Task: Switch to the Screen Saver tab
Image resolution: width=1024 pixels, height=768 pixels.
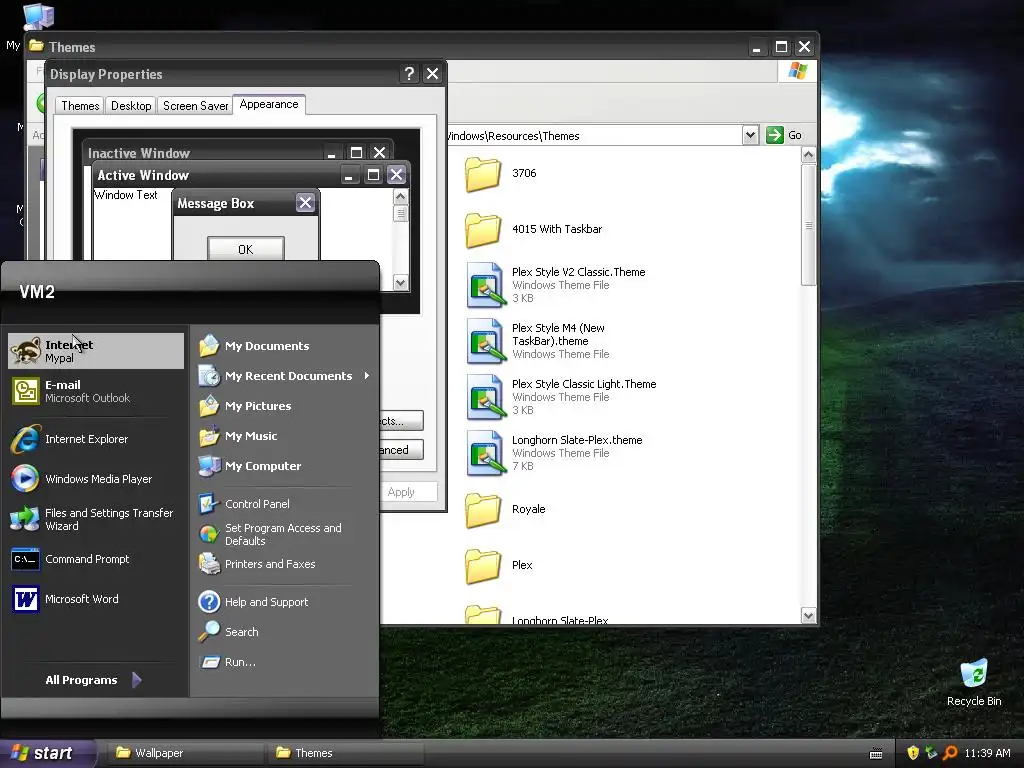Action: [x=195, y=106]
